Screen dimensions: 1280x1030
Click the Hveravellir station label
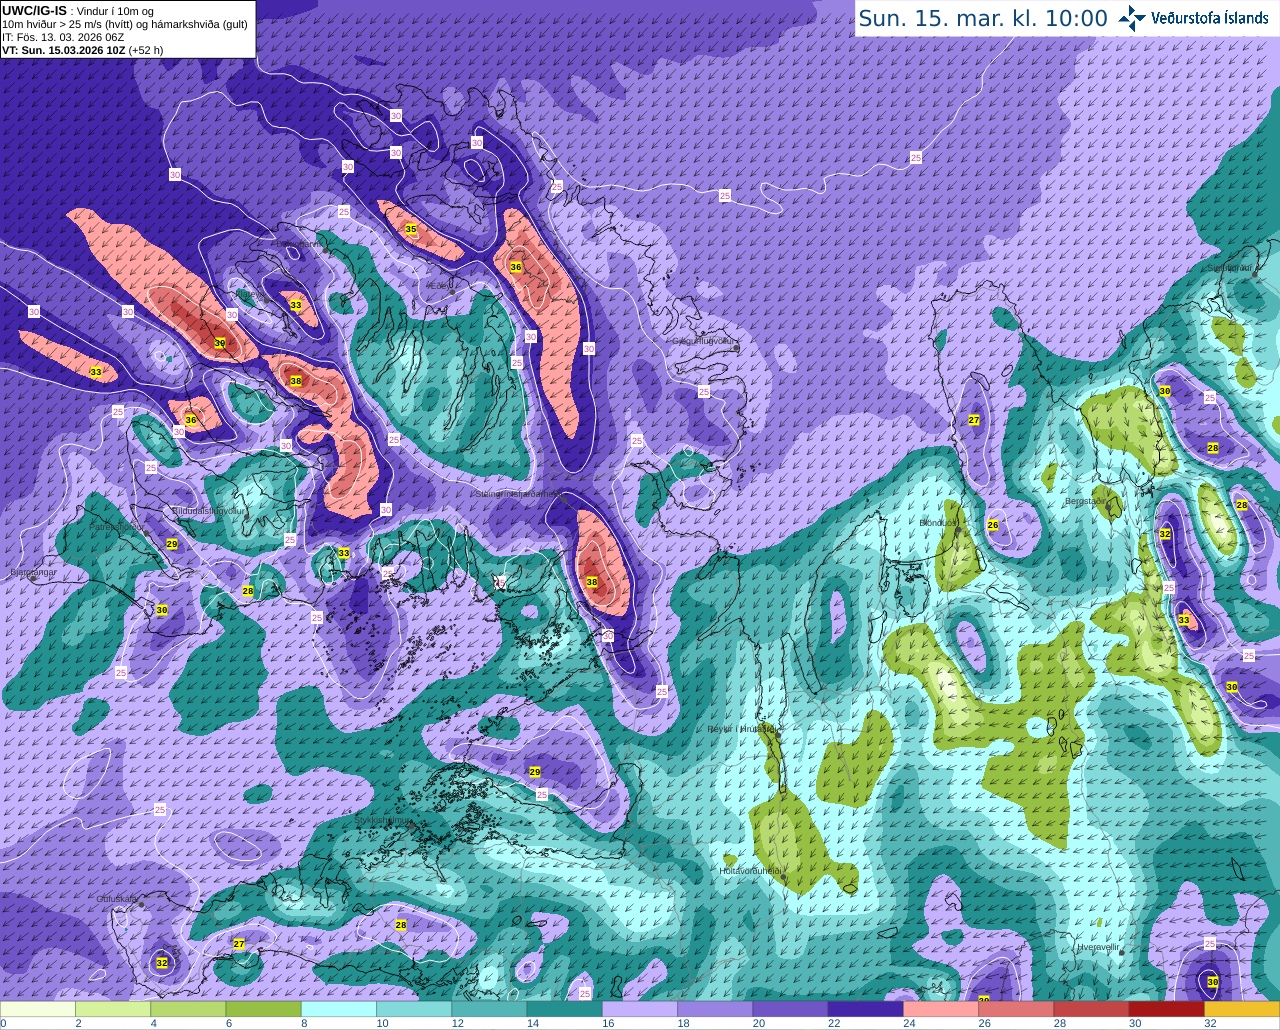tap(1098, 946)
